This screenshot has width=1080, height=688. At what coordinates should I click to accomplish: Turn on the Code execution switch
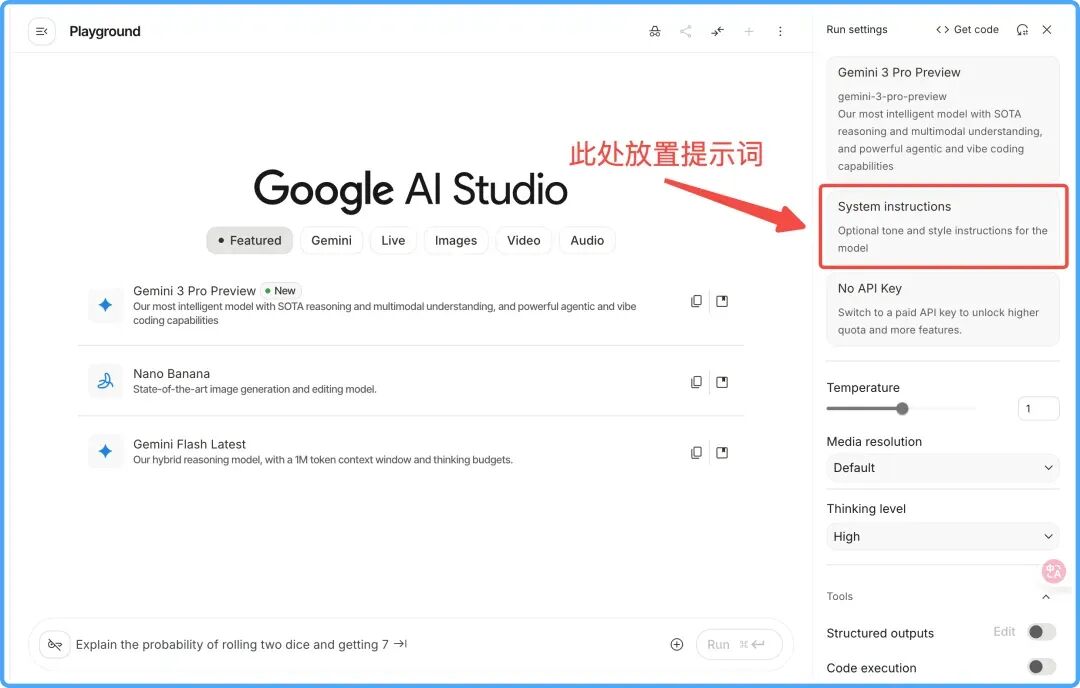1041,667
